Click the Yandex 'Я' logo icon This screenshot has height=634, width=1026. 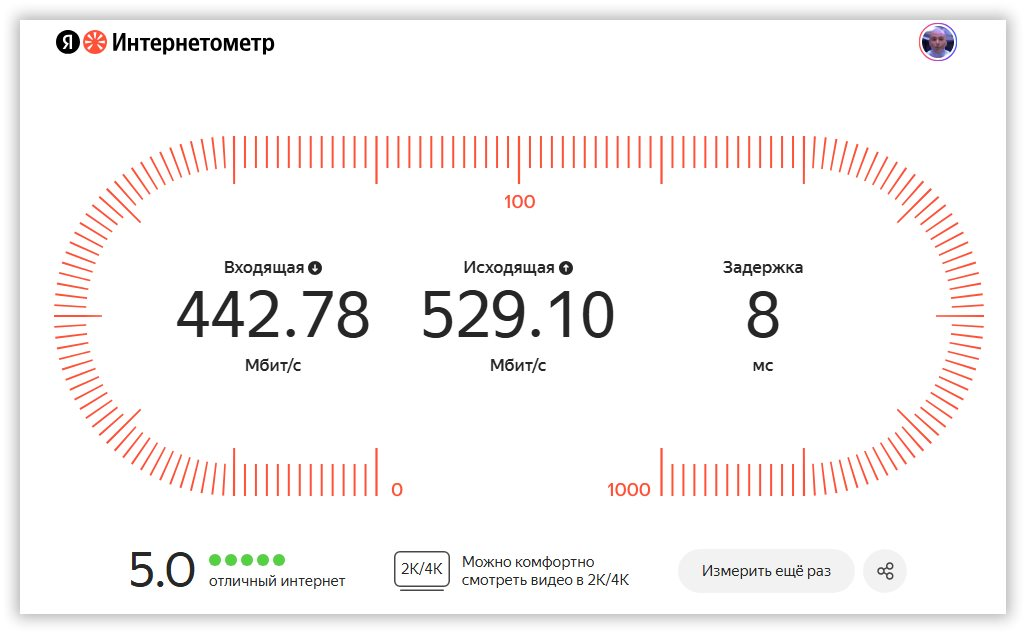(67, 43)
